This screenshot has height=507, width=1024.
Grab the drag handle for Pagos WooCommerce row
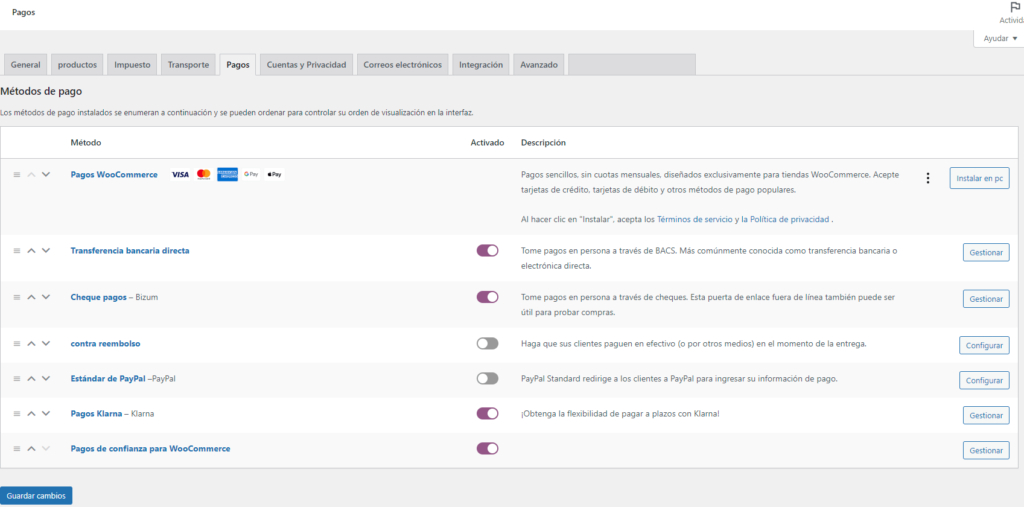coord(17,174)
